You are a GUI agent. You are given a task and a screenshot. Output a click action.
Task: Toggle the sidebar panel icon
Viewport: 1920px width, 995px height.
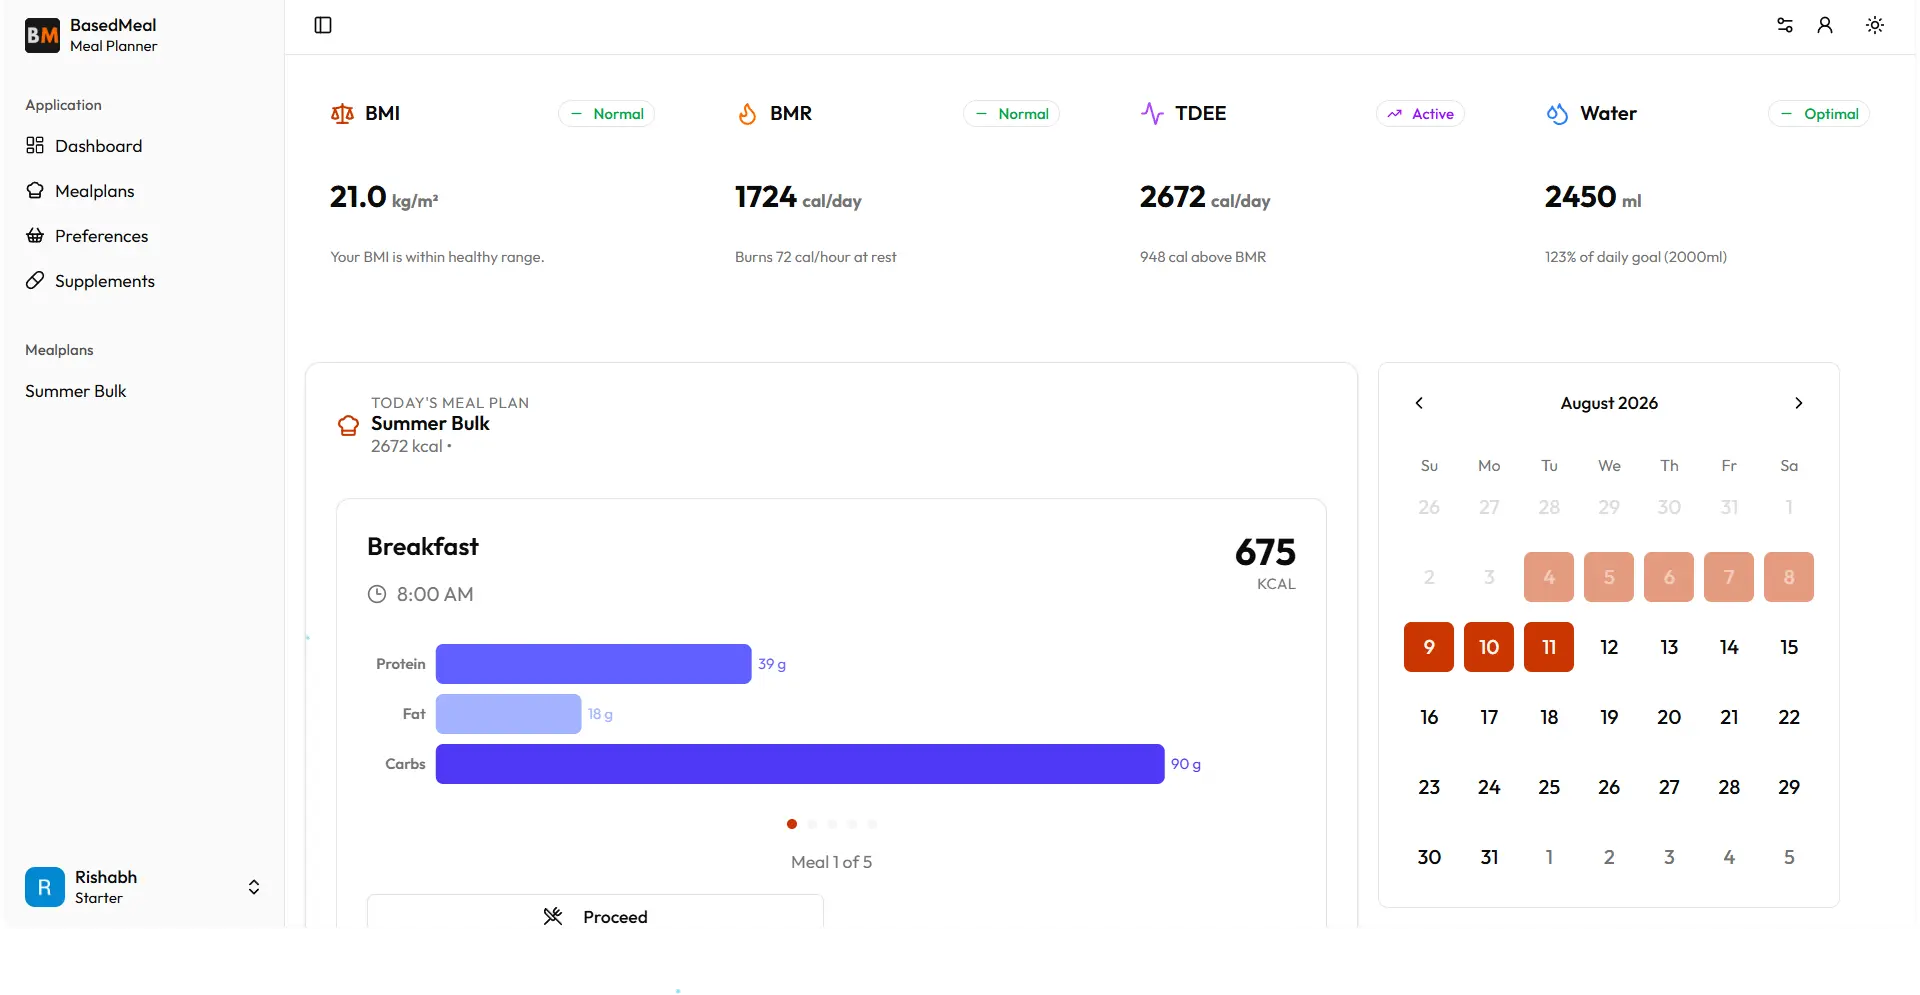coord(323,25)
